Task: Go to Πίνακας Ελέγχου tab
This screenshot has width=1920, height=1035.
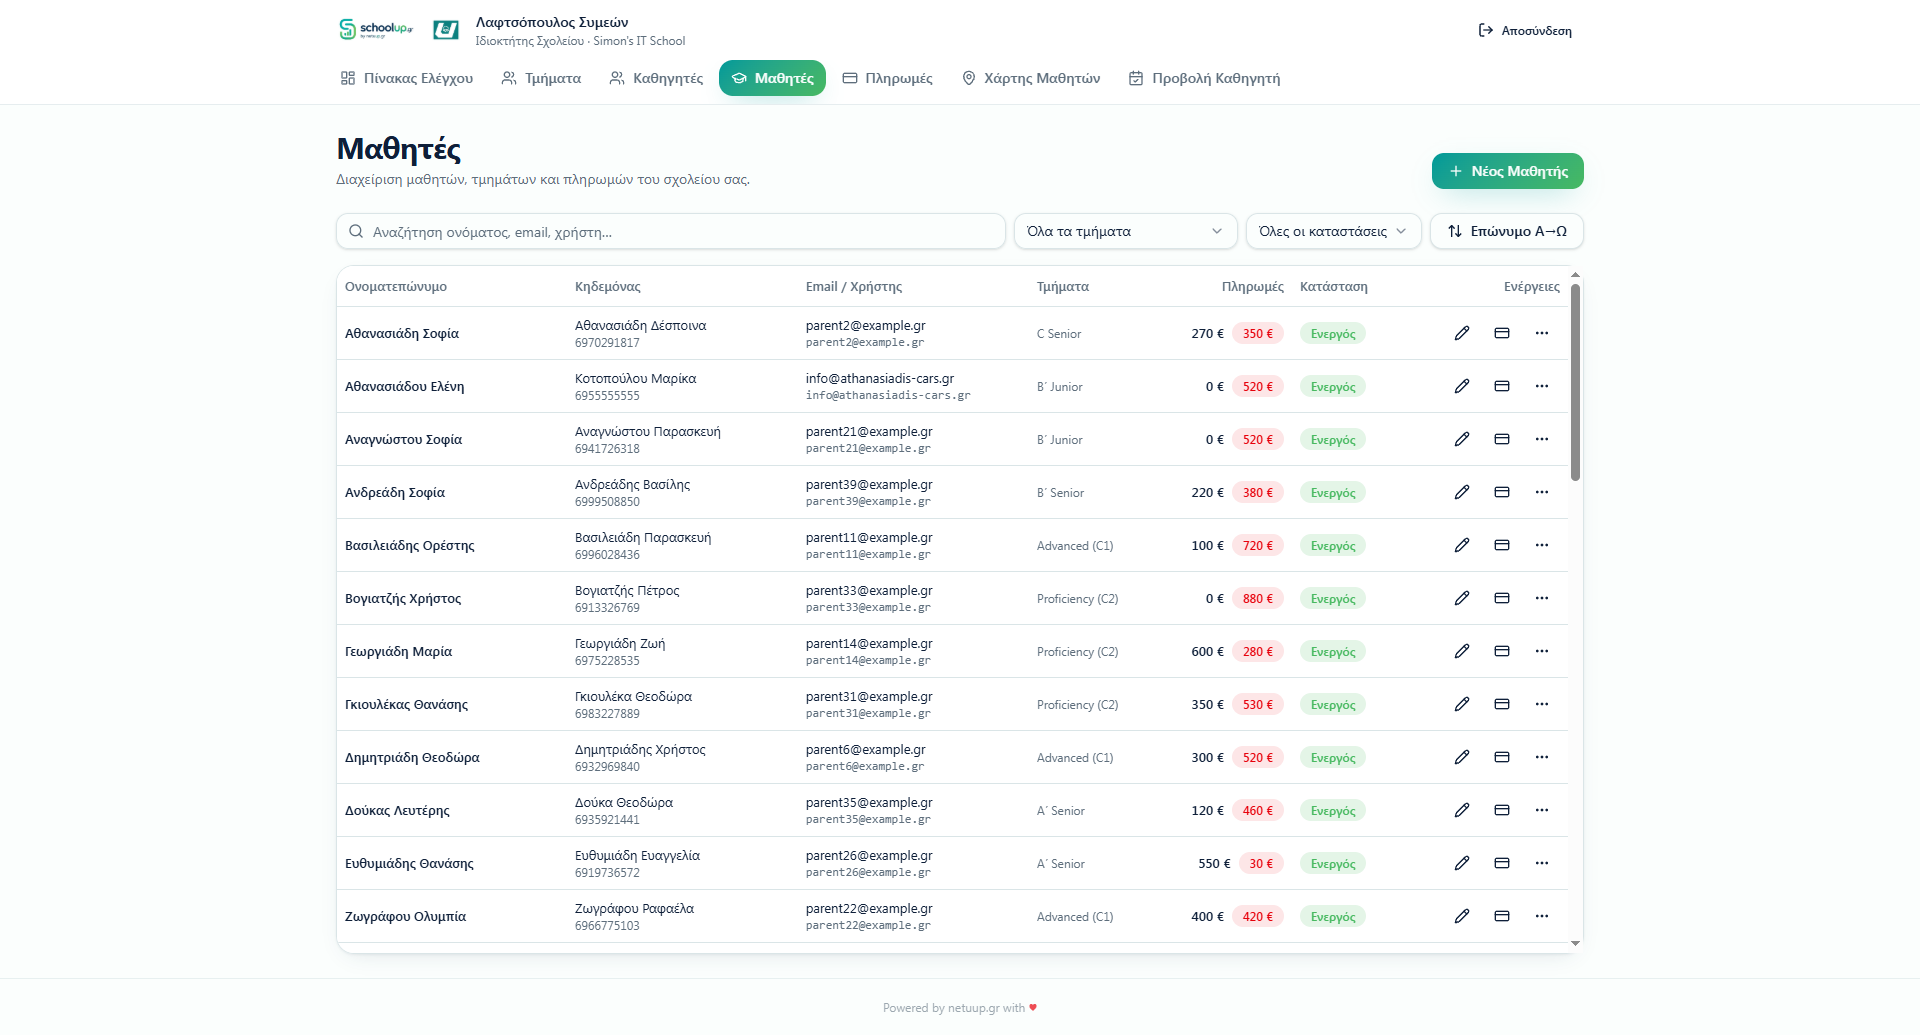Action: [x=407, y=78]
